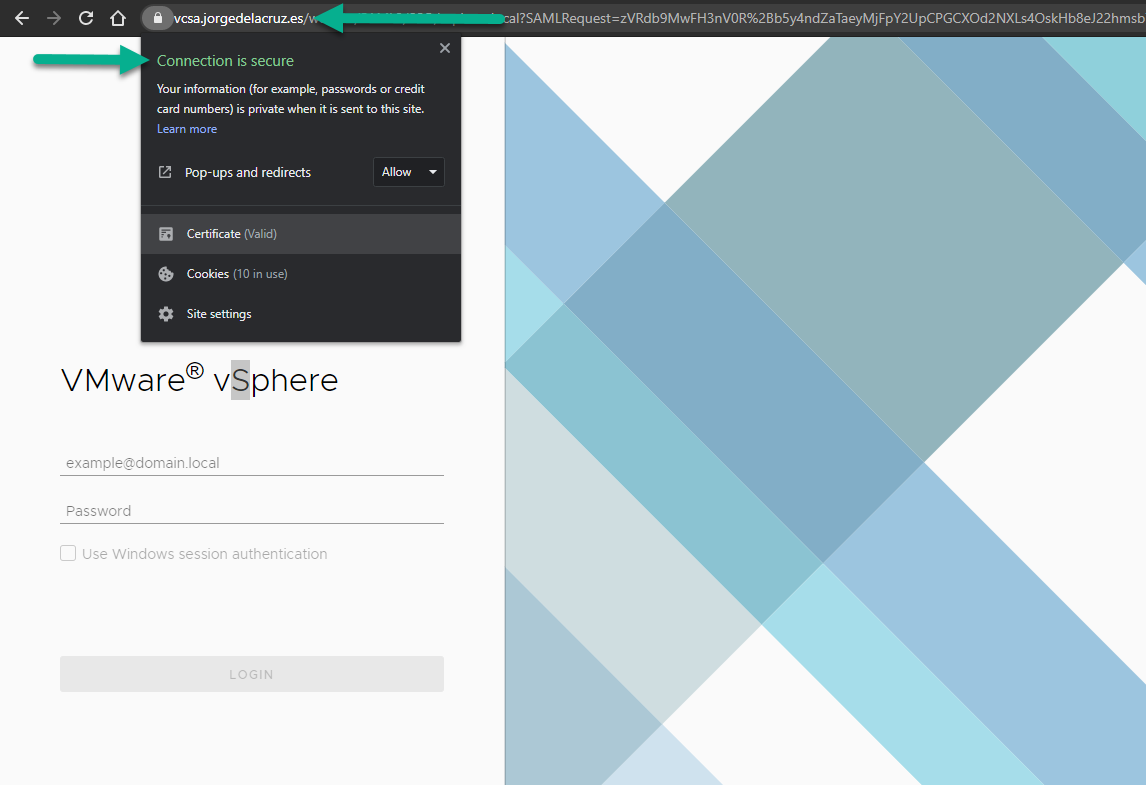Go back with the browser back arrow
This screenshot has width=1146, height=785.
[x=22, y=18]
